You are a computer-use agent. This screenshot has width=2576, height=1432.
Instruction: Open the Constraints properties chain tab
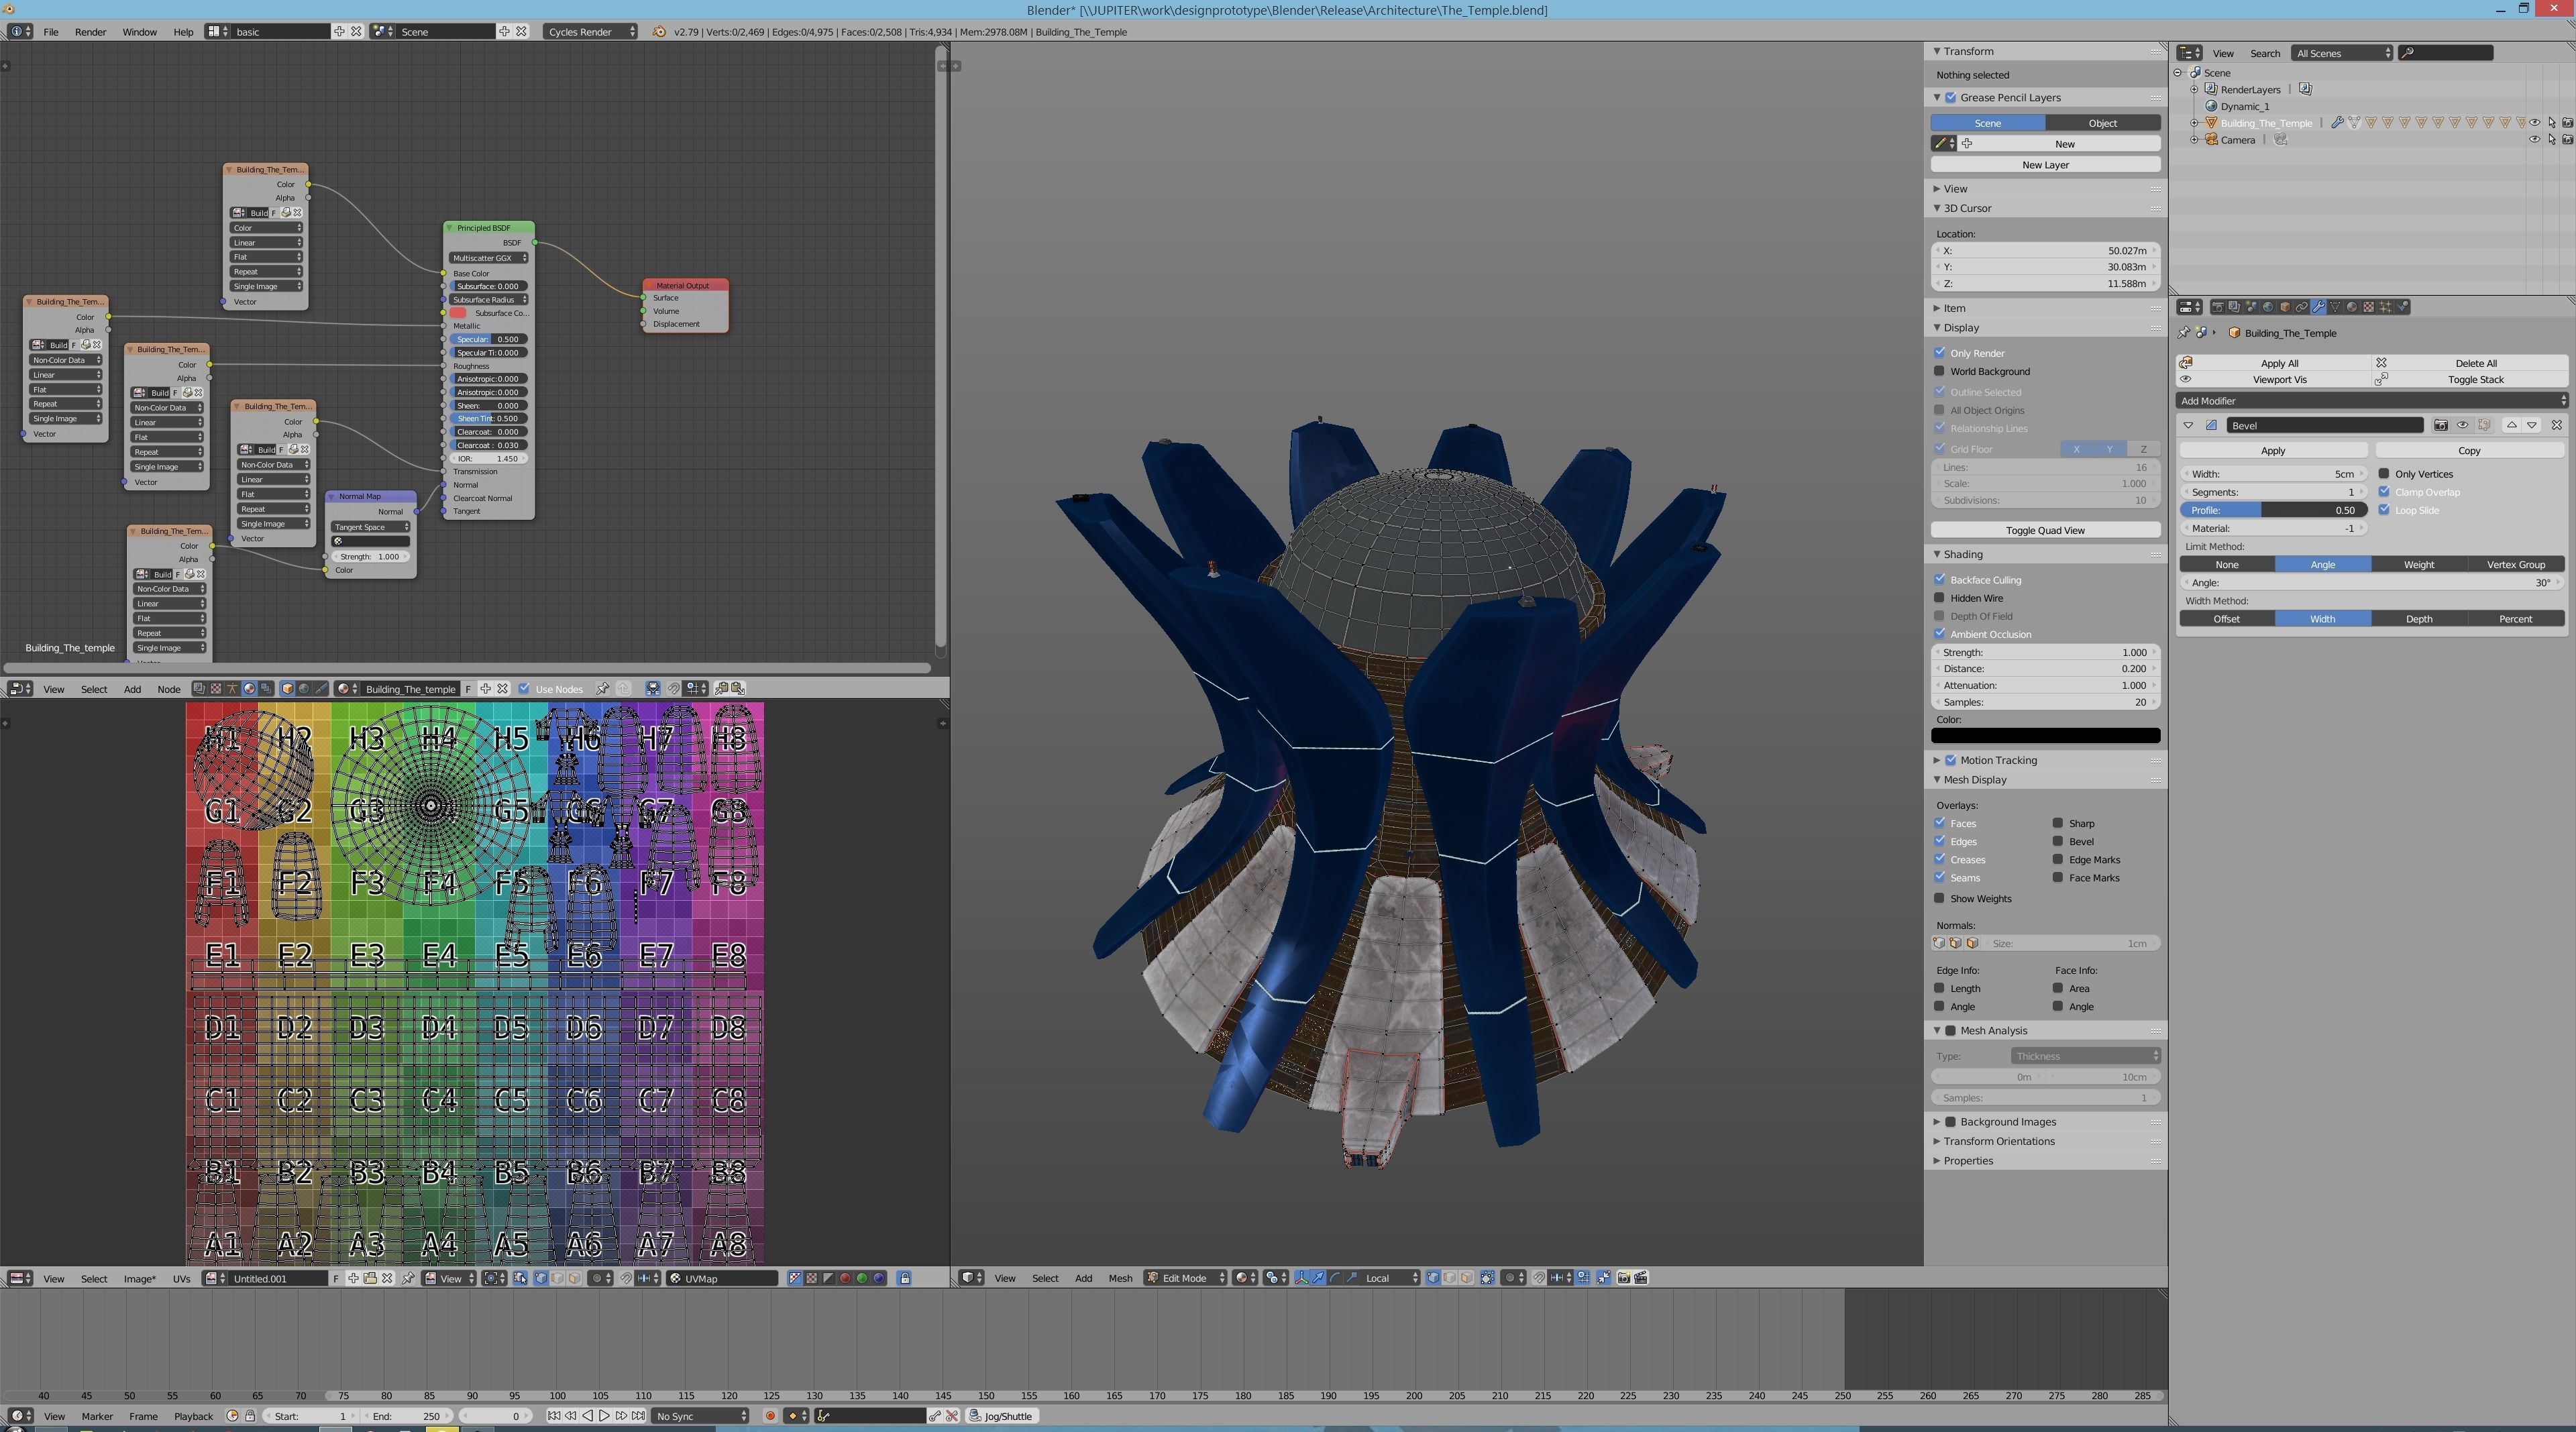2302,307
